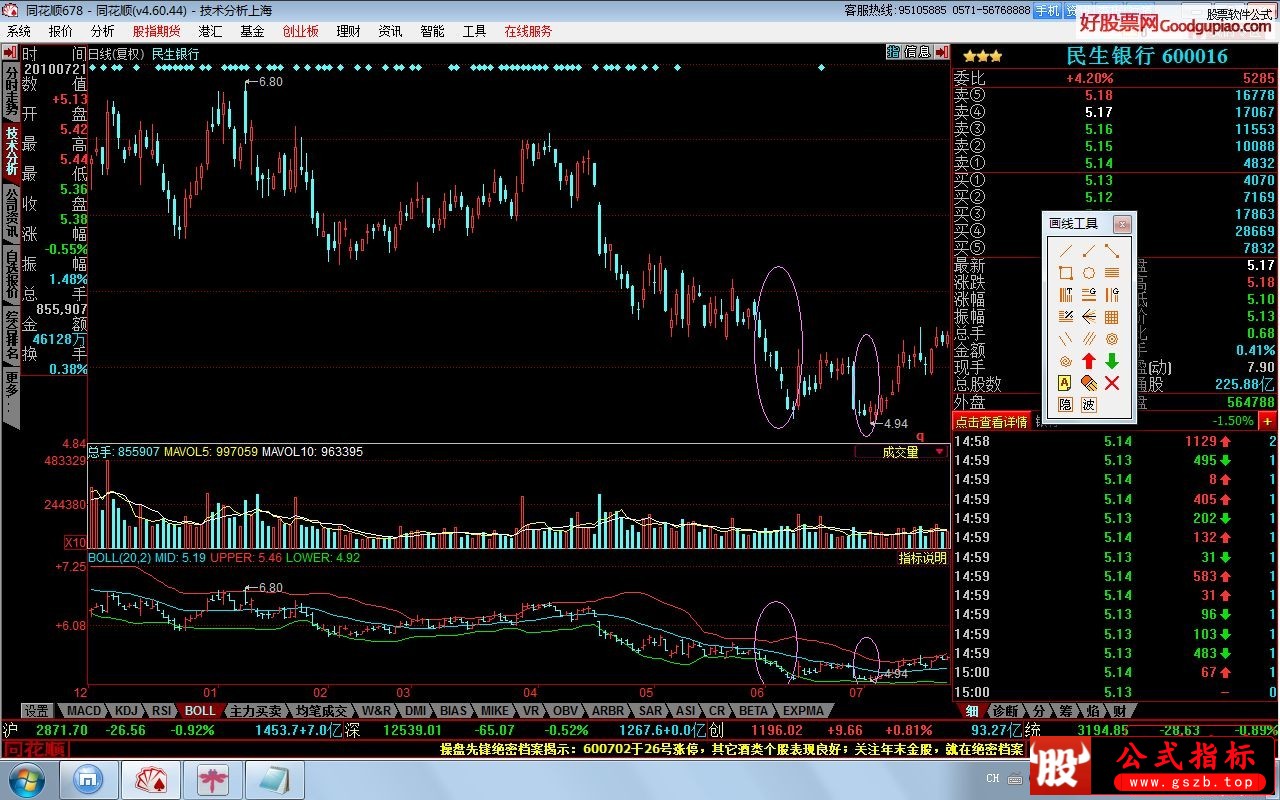This screenshot has width=1280, height=800.
Task: Select the straight line drawing tool
Action: coord(1066,251)
